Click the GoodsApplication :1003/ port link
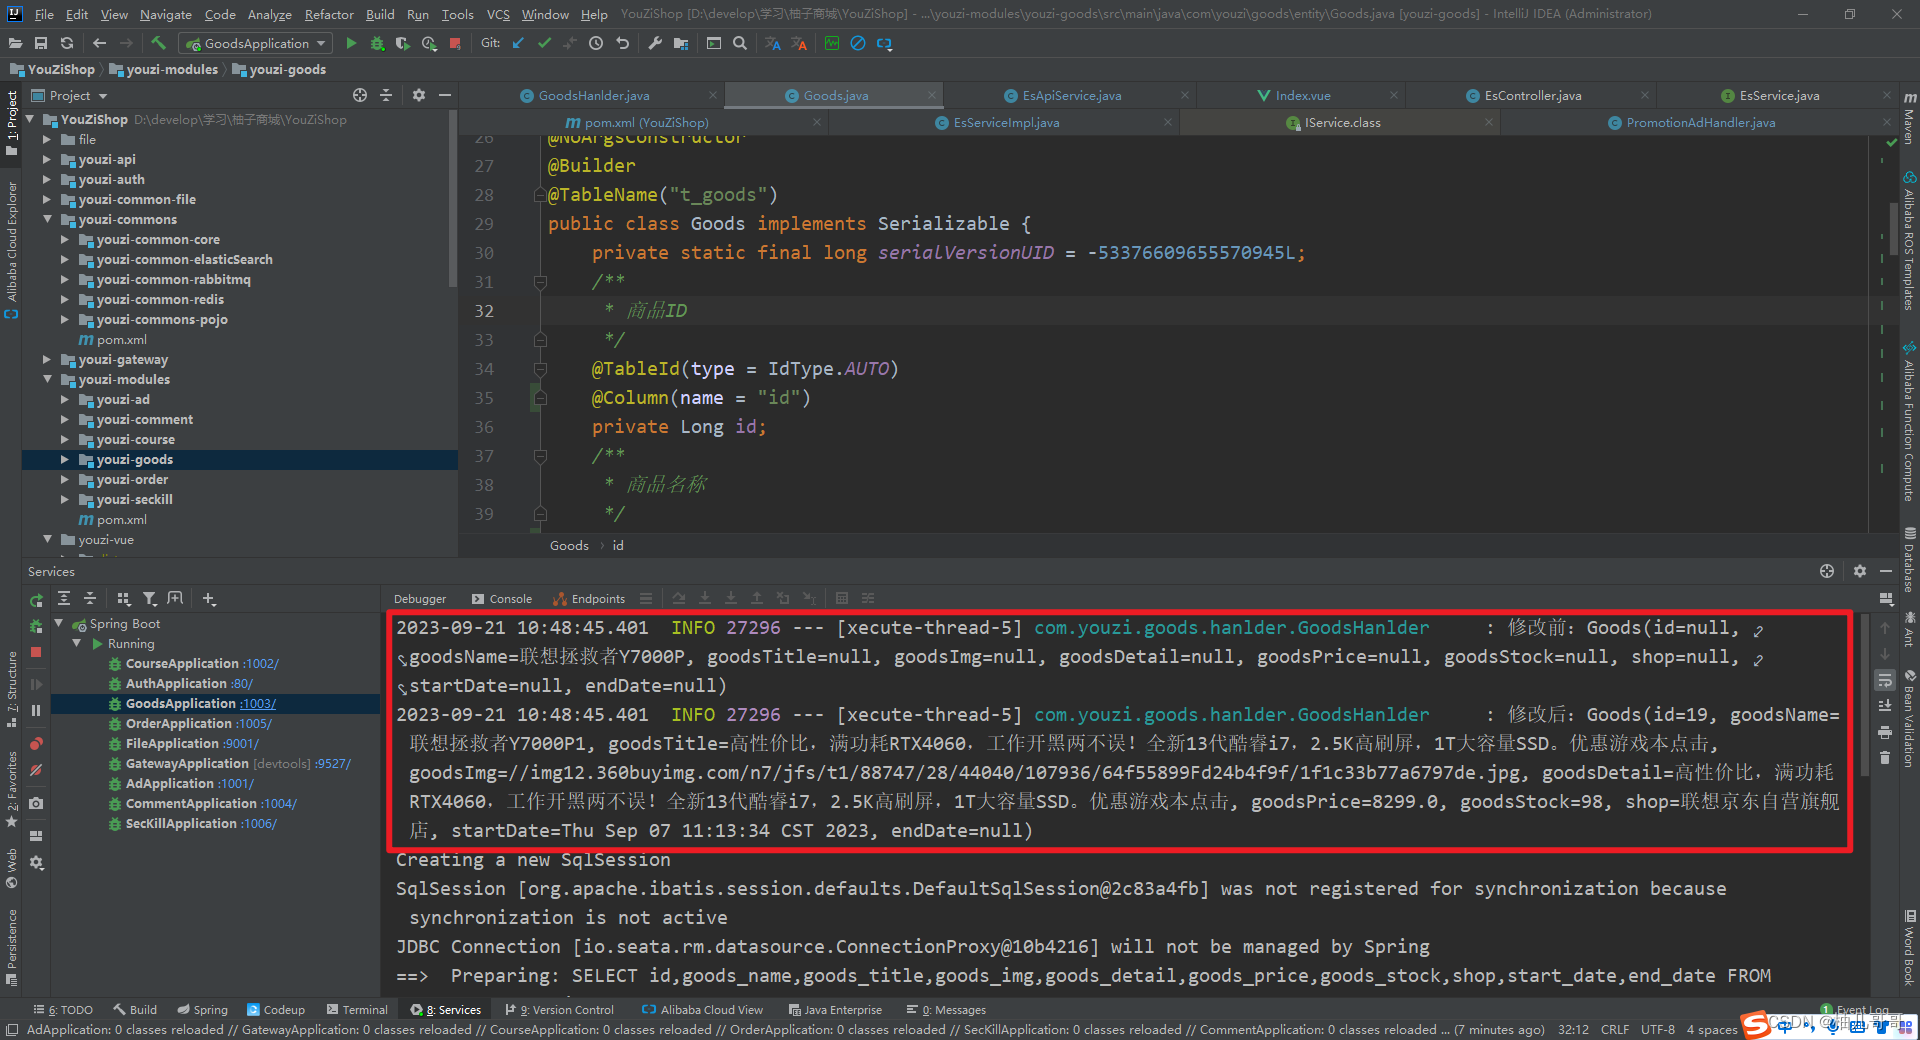 pos(258,703)
